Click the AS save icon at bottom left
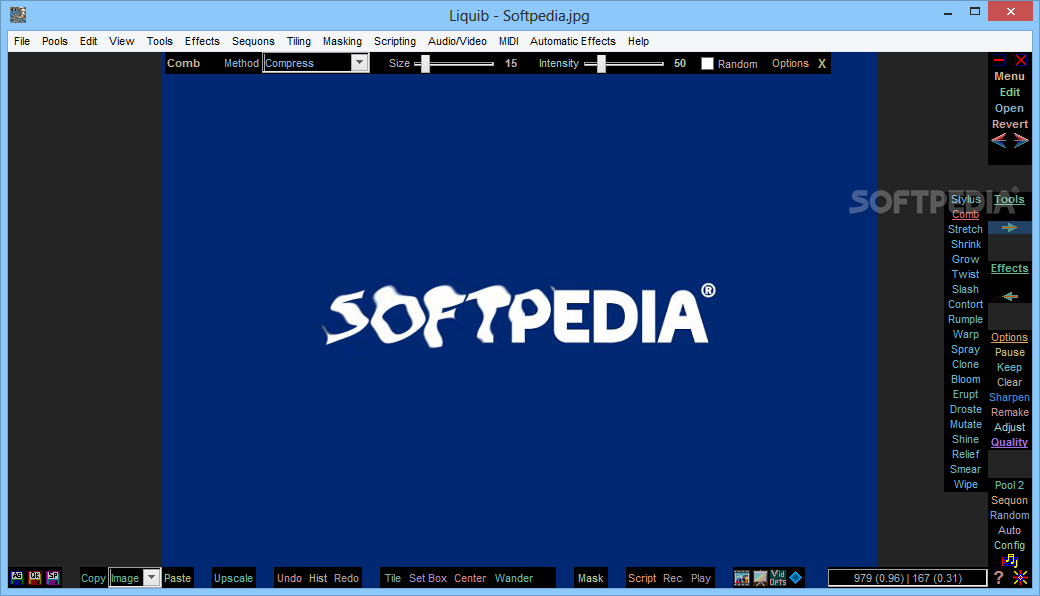 (17, 577)
